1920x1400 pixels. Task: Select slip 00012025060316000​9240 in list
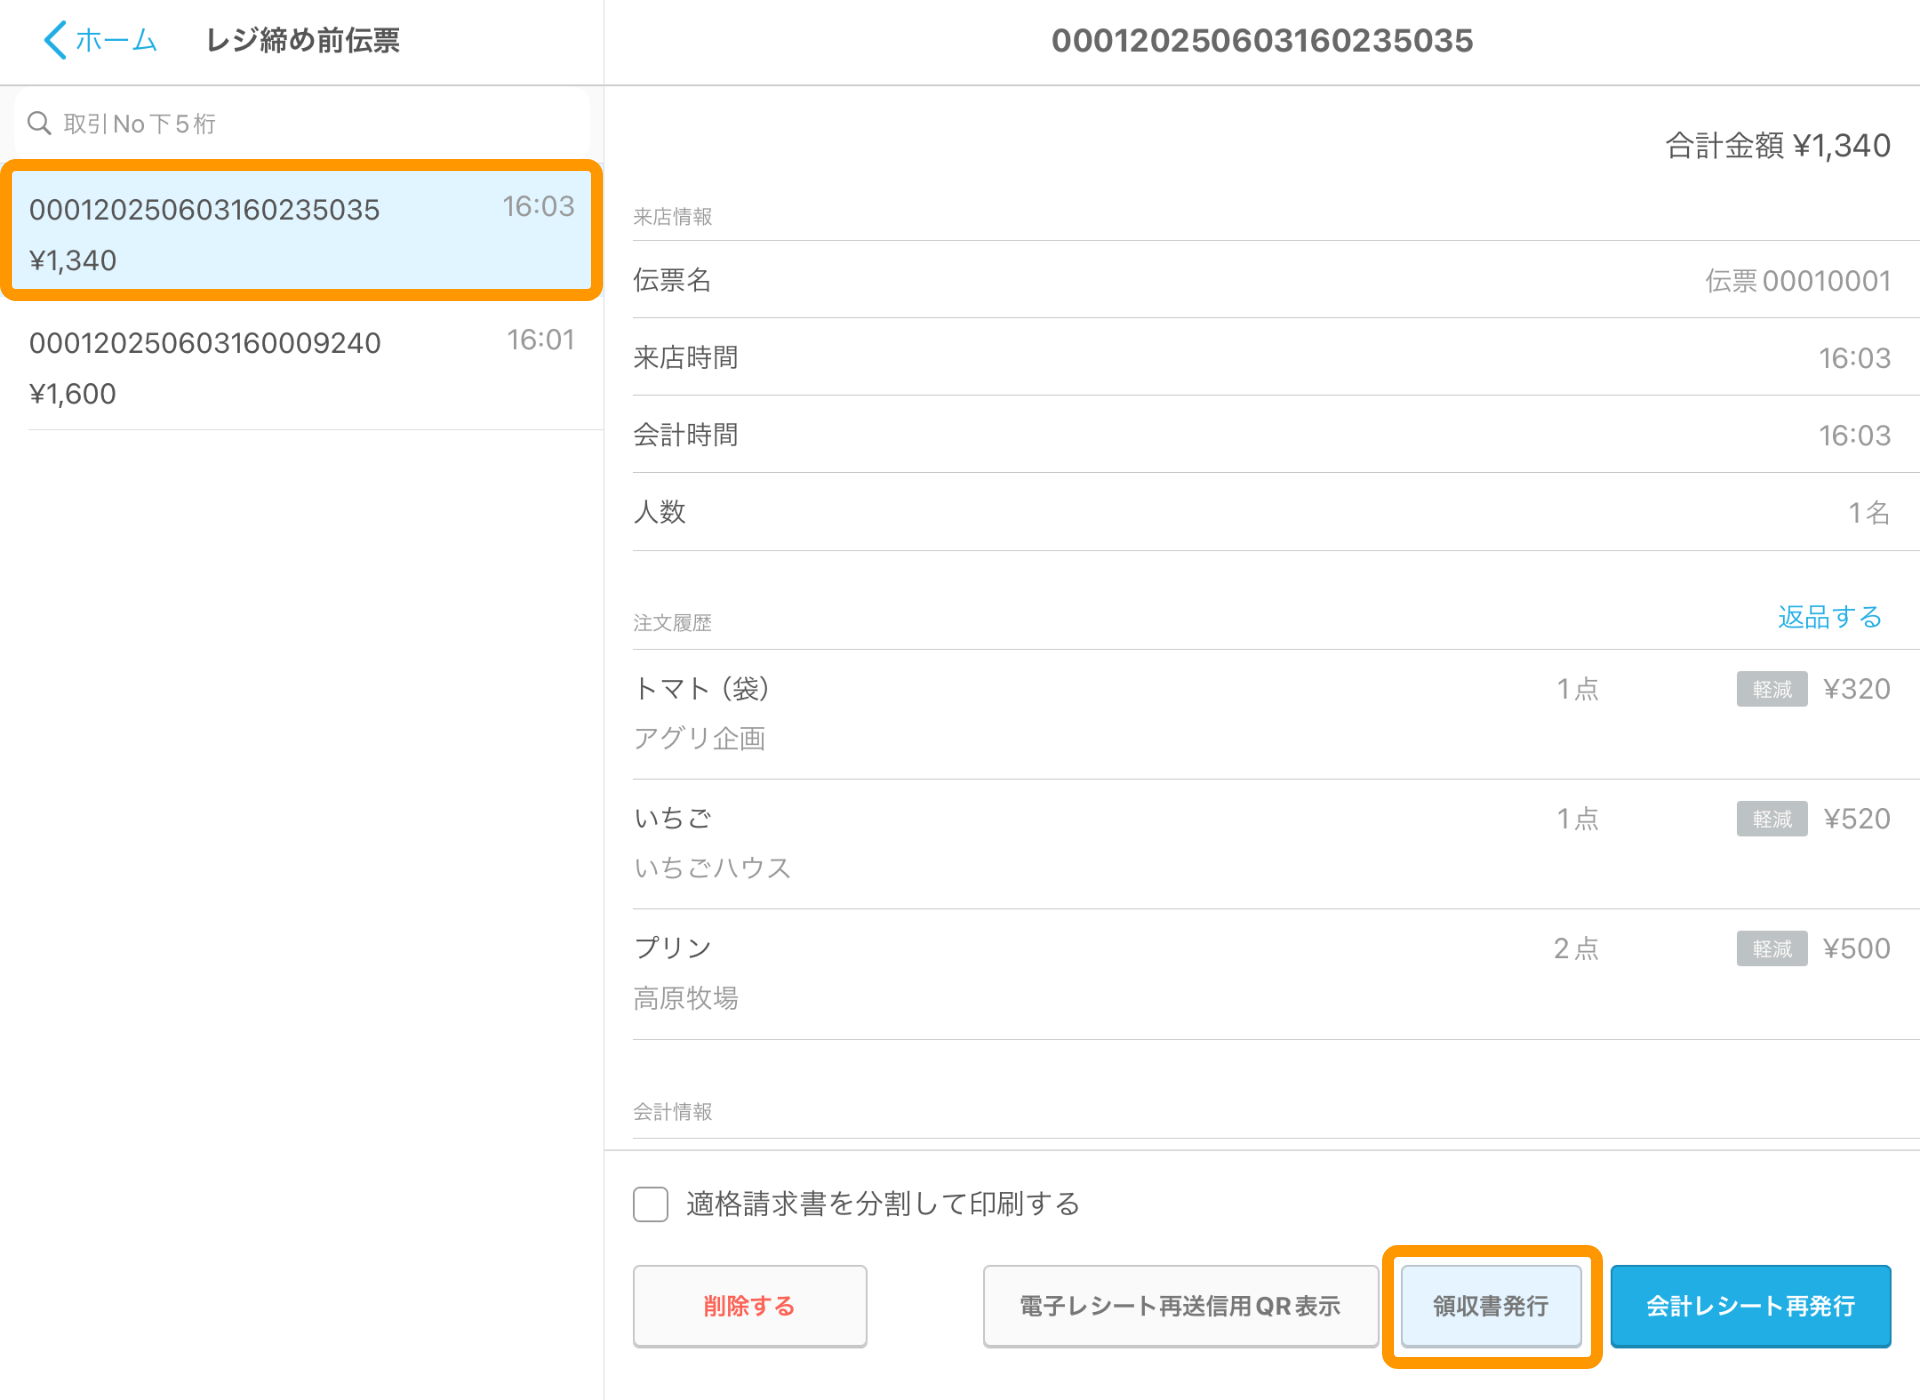[302, 366]
